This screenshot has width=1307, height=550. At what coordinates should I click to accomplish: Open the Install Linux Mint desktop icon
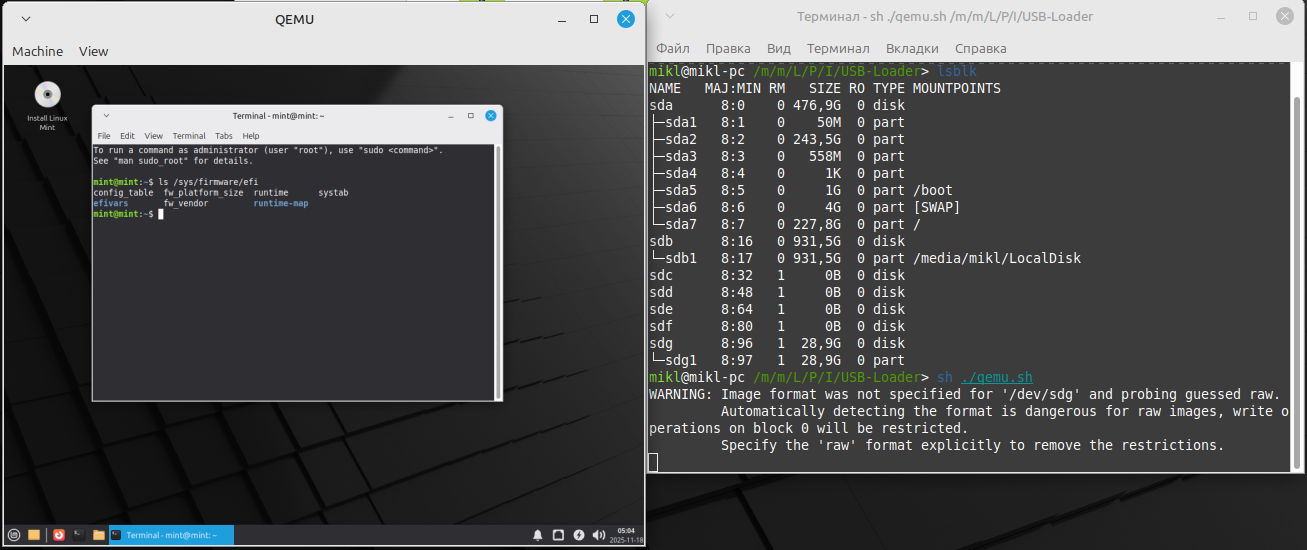47,97
